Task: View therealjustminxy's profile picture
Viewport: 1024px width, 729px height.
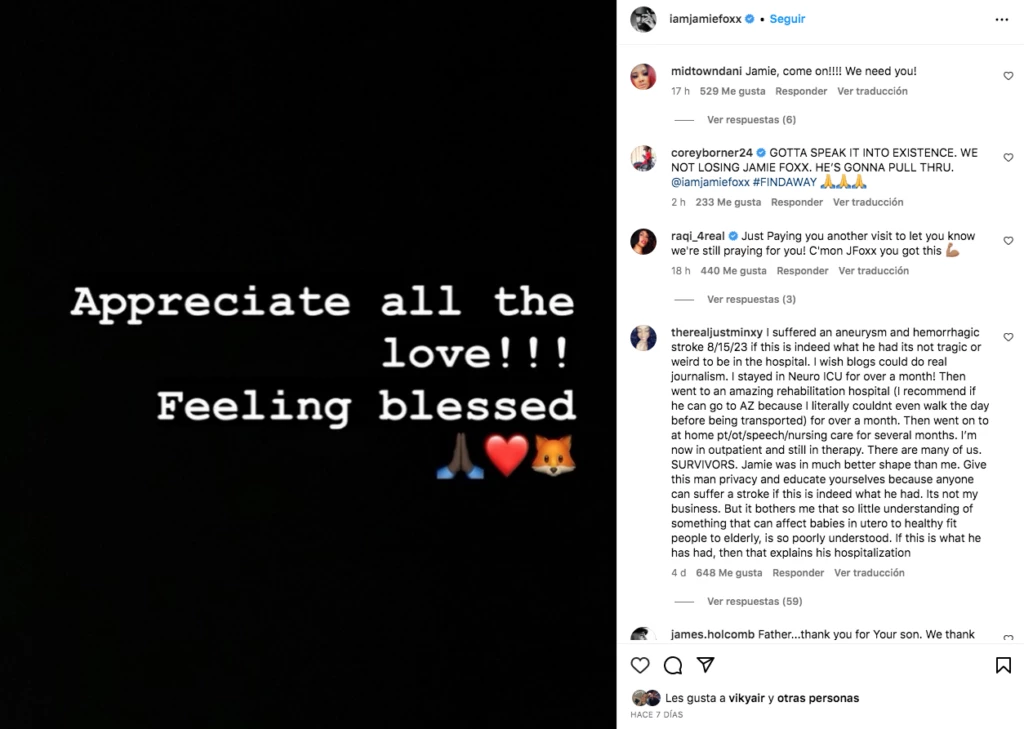Action: pos(643,338)
